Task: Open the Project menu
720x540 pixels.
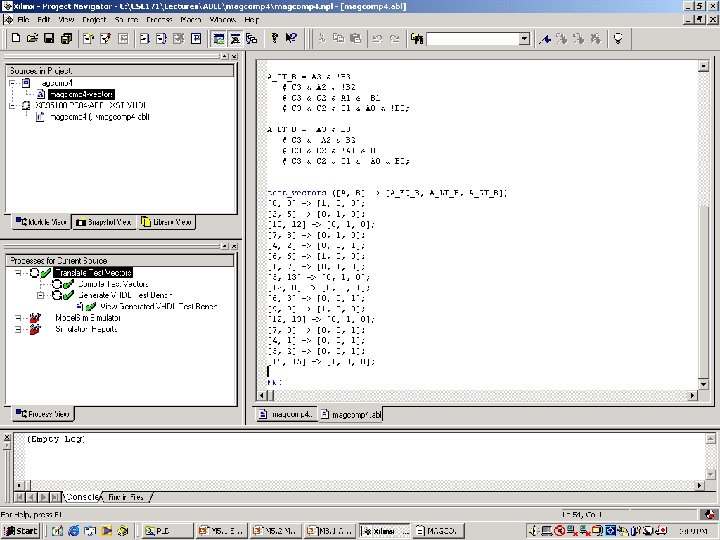Action: [x=94, y=20]
